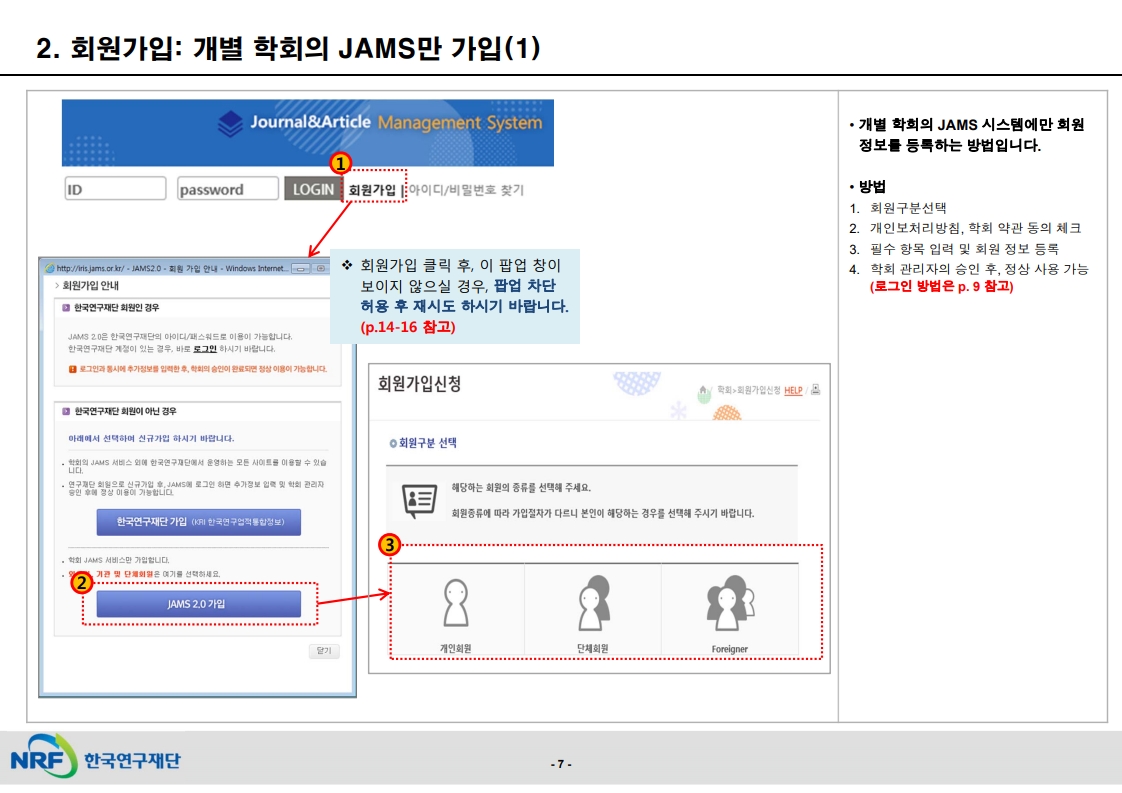Click the Journal&Article Management System banner
The image size is (1122, 793).
pyautogui.click(x=308, y=133)
